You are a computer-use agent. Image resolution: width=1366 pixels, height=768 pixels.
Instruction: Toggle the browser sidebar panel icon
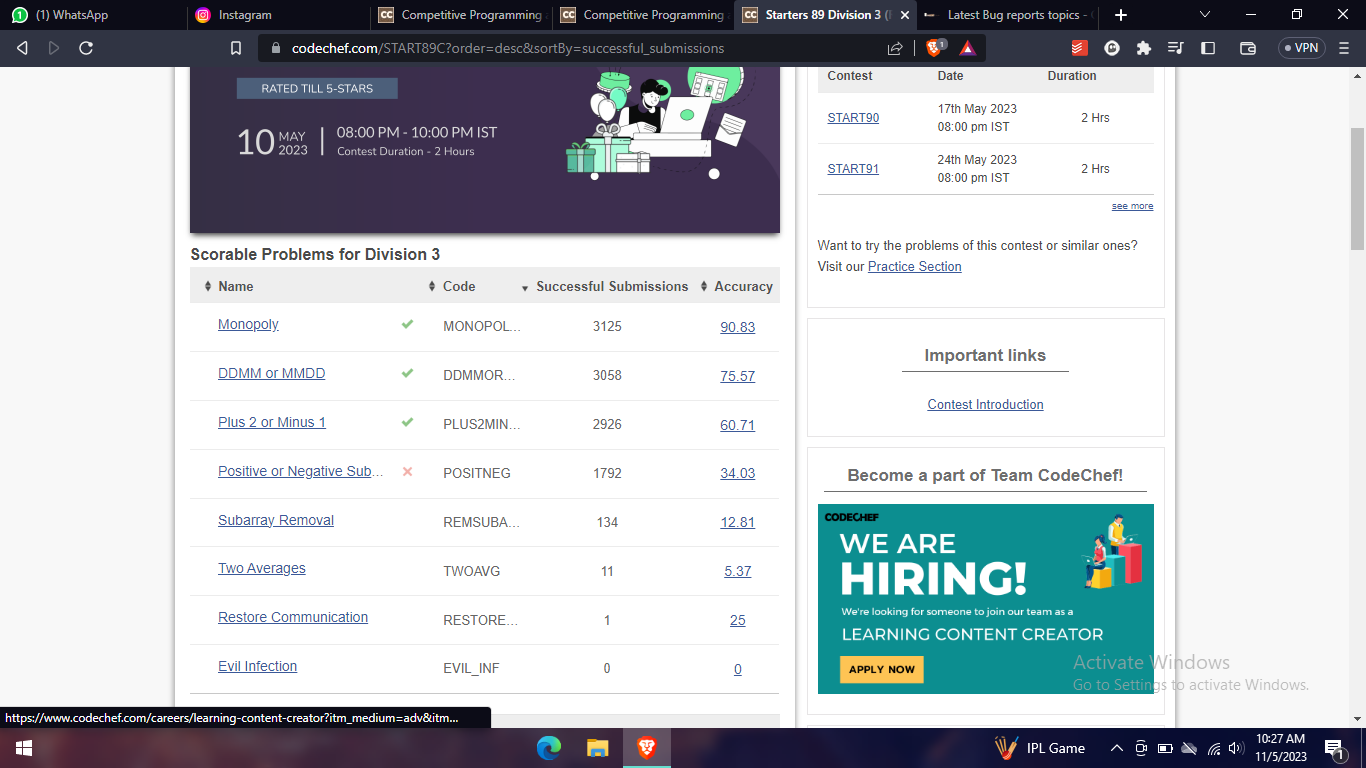pos(1208,48)
